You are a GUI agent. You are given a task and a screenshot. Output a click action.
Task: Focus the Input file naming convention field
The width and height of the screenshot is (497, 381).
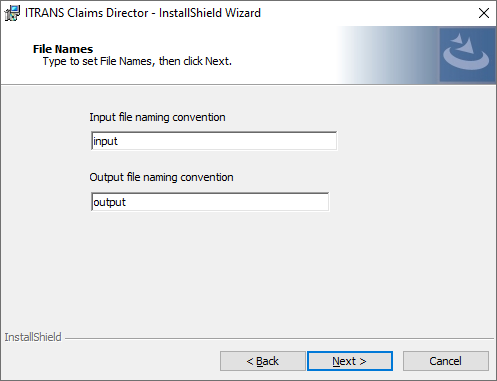click(x=214, y=141)
